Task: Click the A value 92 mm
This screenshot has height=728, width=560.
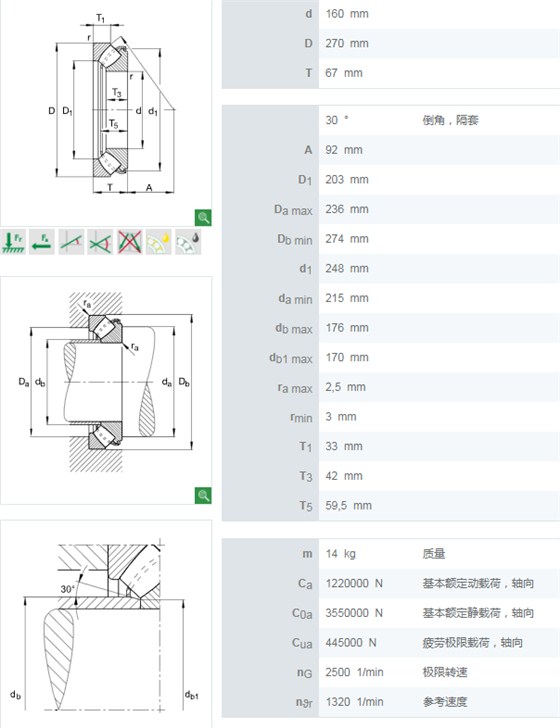Action: [344, 150]
